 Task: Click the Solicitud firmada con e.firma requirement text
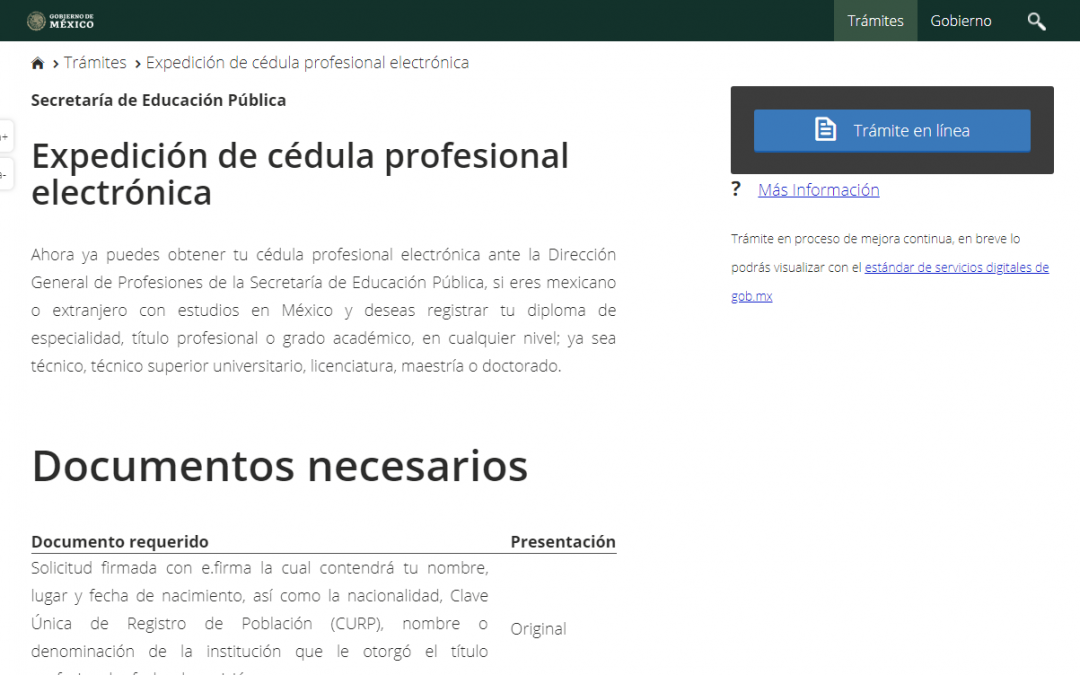tap(260, 617)
